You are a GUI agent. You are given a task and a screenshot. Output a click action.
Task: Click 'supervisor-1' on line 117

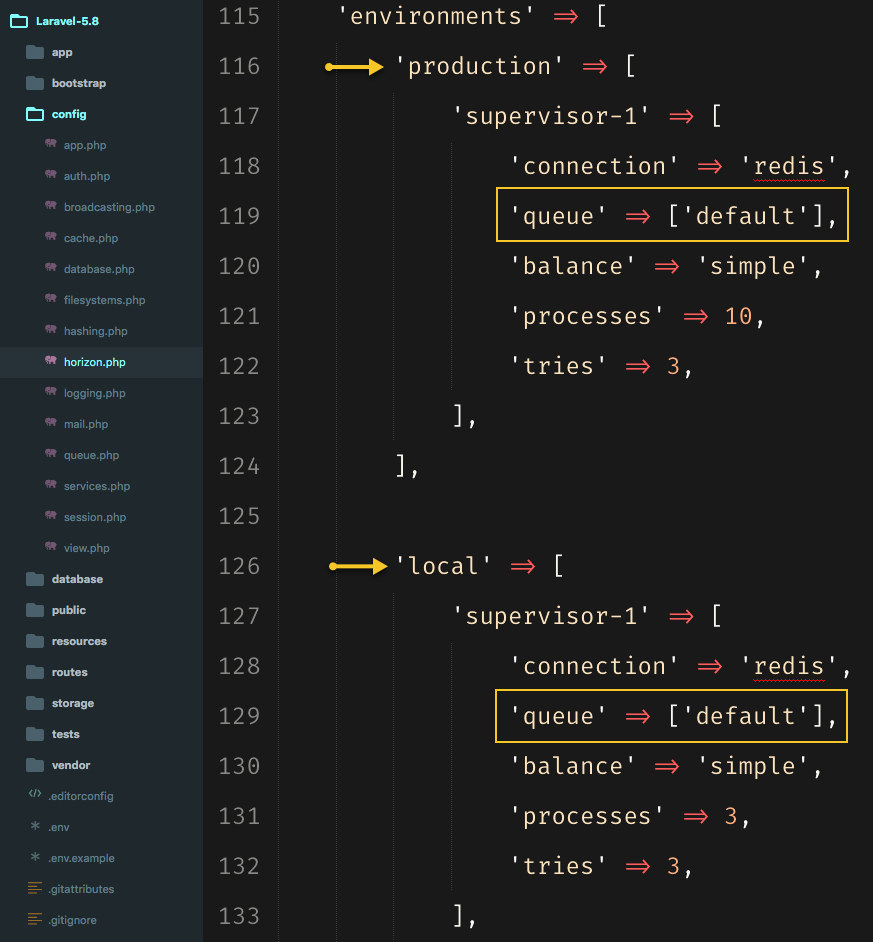tap(551, 116)
